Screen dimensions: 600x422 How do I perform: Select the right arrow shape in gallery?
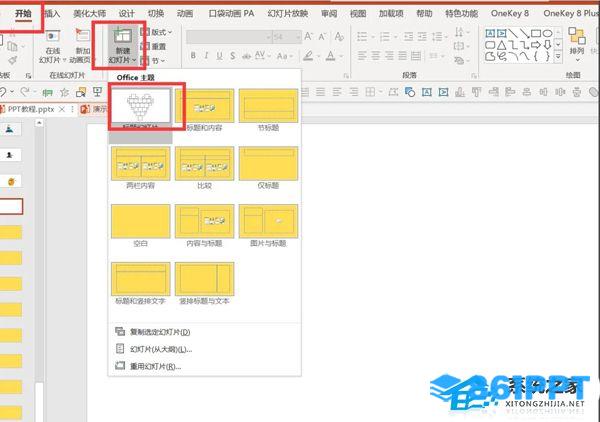(536, 45)
